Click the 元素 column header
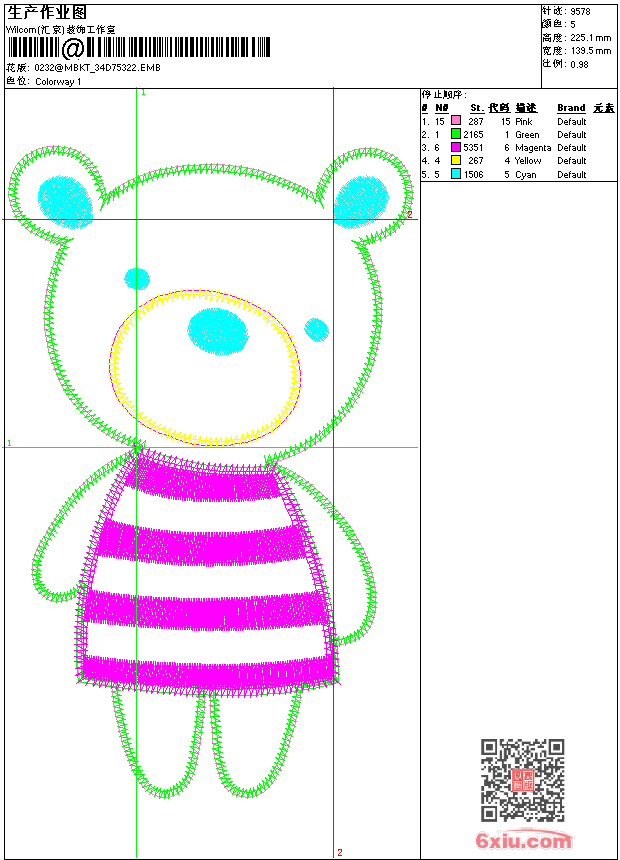This screenshot has width=620, height=860. pyautogui.click(x=604, y=108)
